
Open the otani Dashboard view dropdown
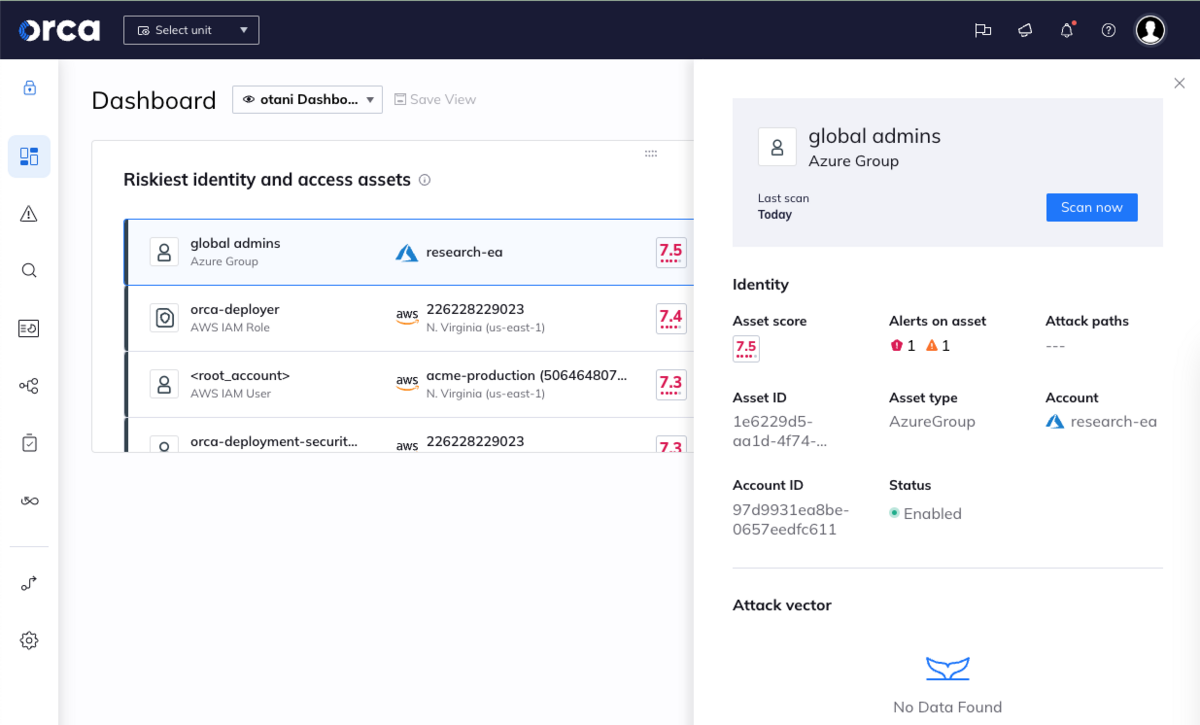click(307, 99)
